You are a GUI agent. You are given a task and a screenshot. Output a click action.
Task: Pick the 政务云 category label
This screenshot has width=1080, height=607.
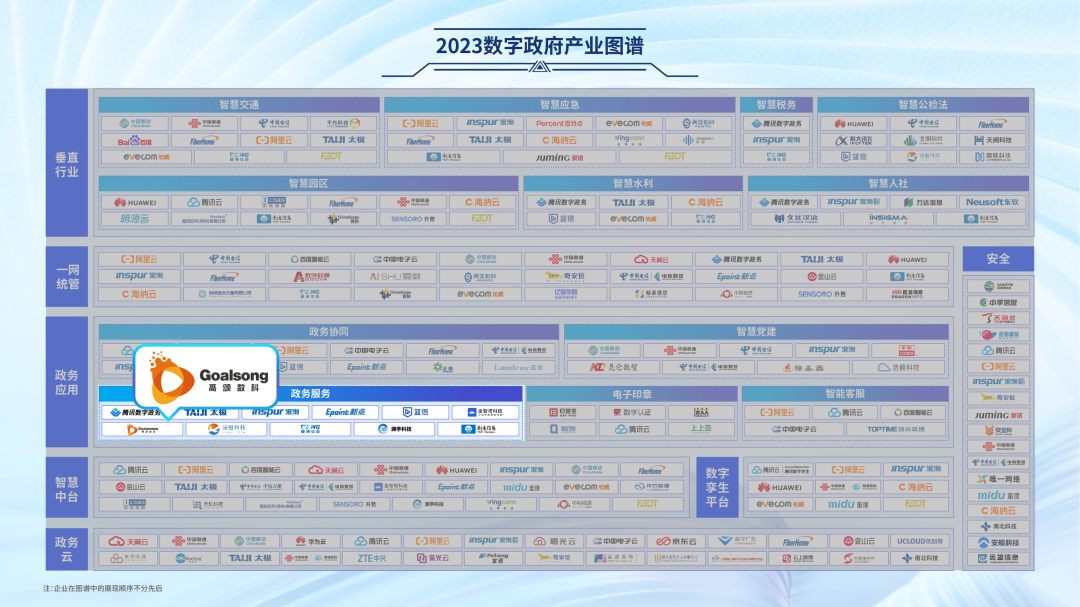pyautogui.click(x=67, y=549)
